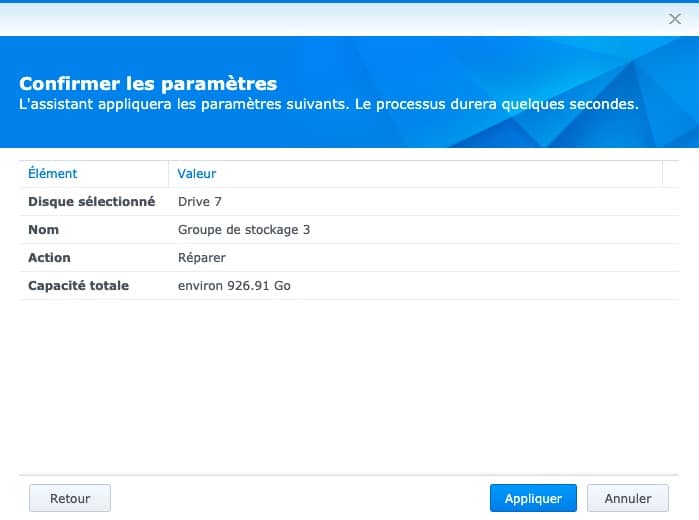Screen dimensions: 699x520
Task: Close the wizard dialog with the X
Action: [x=674, y=19]
